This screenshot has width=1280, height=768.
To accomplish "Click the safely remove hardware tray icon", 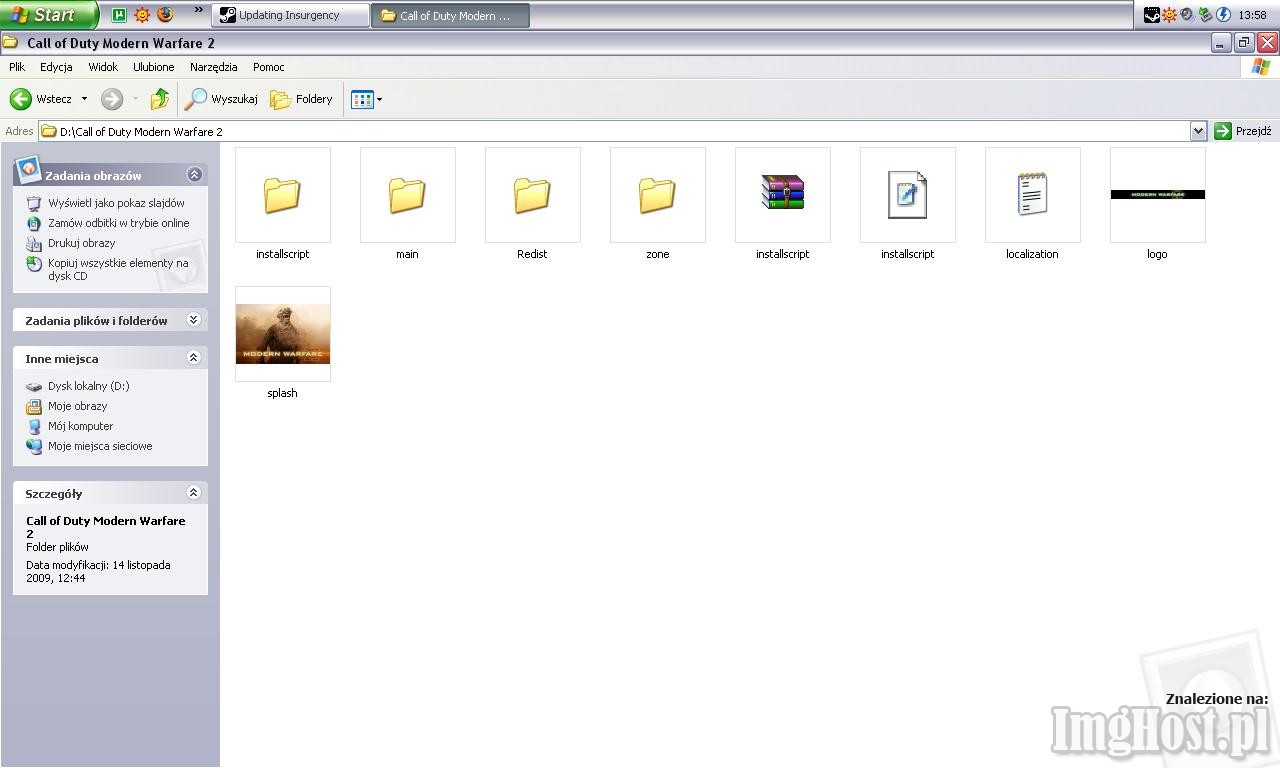I will (x=1205, y=15).
